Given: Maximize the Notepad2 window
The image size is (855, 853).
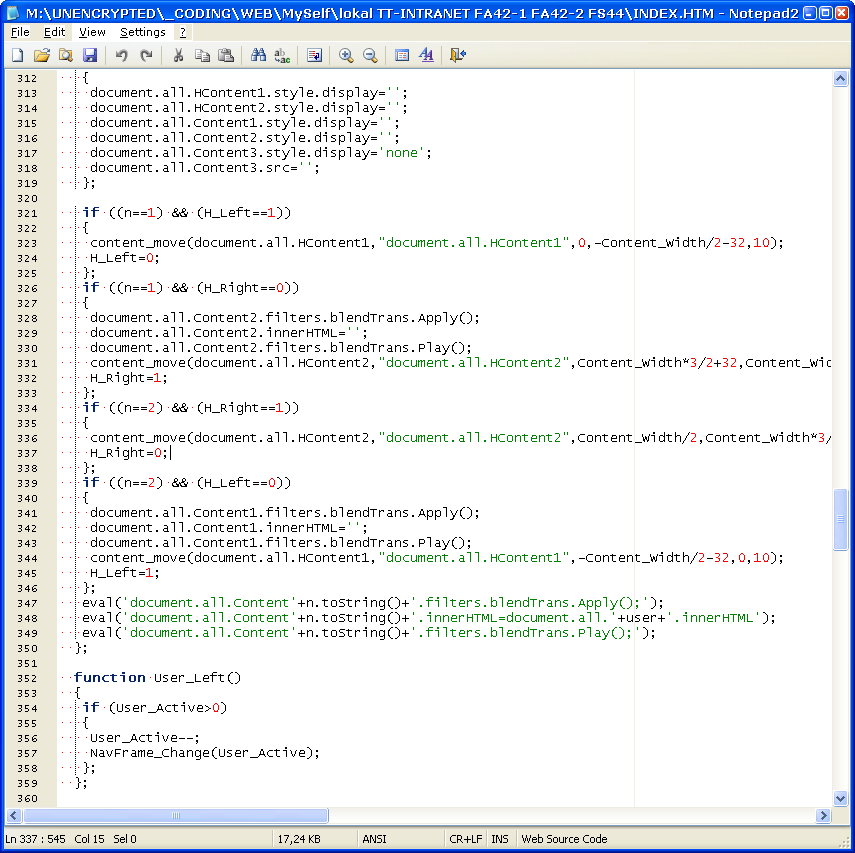Looking at the screenshot, I should pyautogui.click(x=826, y=13).
